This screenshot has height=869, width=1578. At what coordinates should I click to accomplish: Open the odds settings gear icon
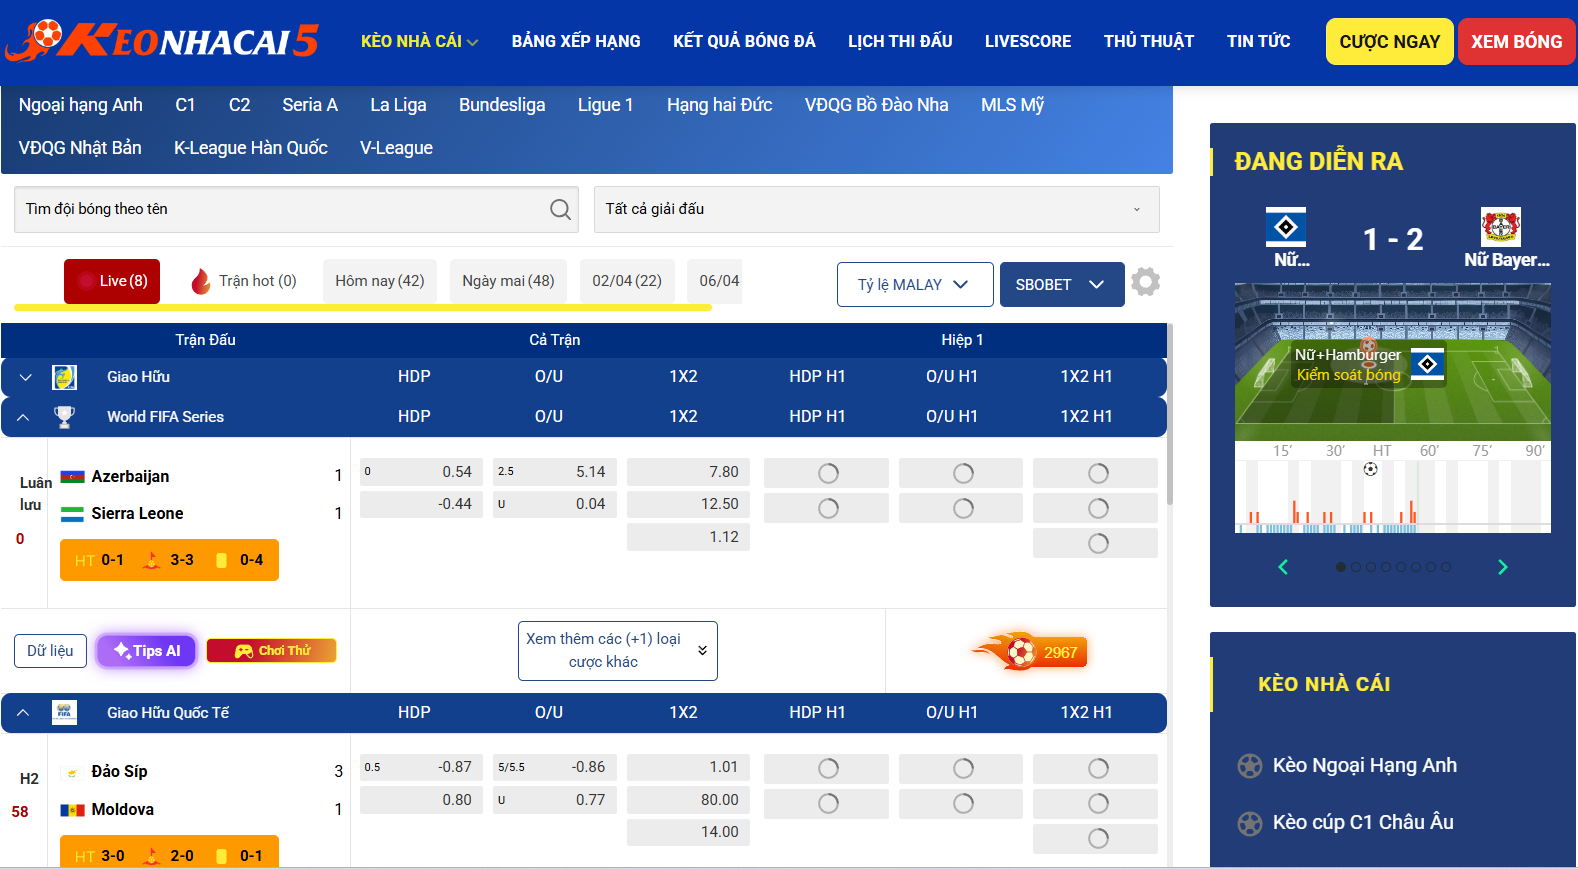tap(1145, 283)
